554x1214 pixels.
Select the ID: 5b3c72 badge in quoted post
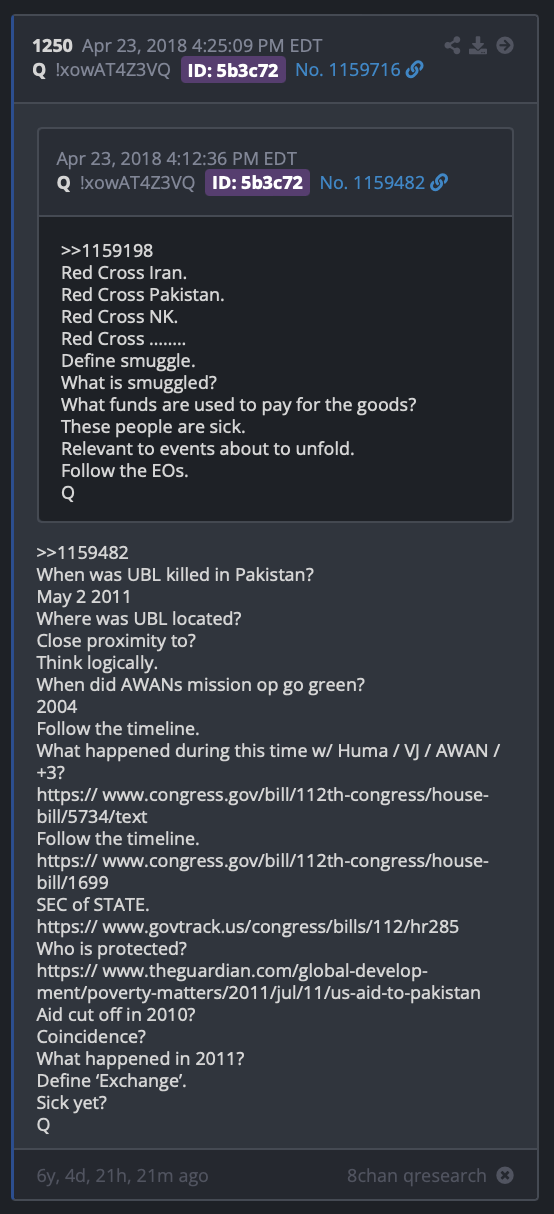pyautogui.click(x=258, y=183)
